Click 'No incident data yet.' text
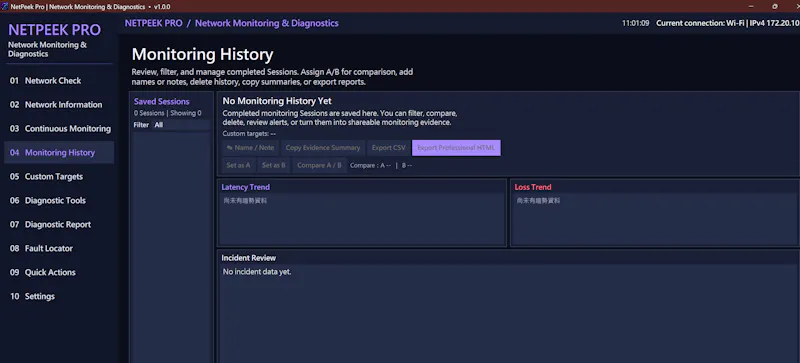The width and height of the screenshot is (800, 363). point(257,272)
